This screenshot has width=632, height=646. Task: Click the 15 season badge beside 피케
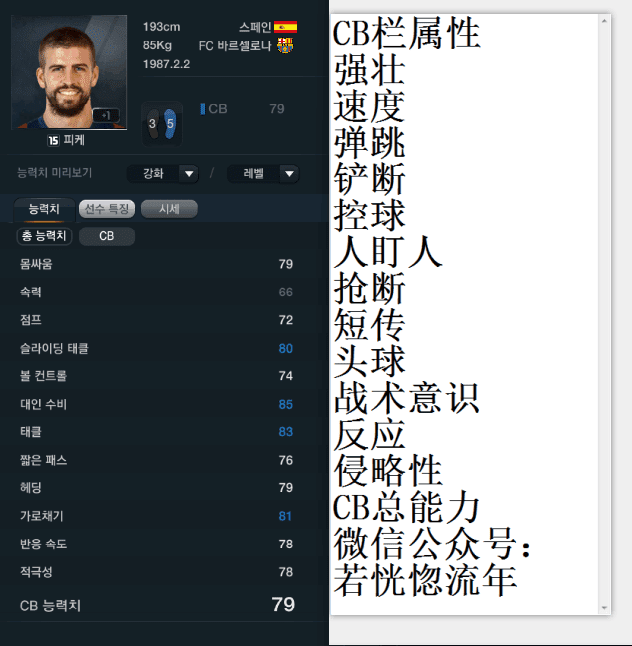pyautogui.click(x=53, y=140)
